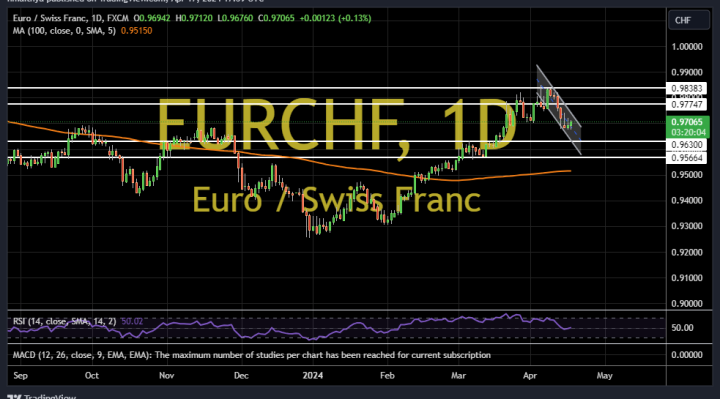Select the orange MA value 0.95150
The width and height of the screenshot is (720, 399).
click(136, 31)
